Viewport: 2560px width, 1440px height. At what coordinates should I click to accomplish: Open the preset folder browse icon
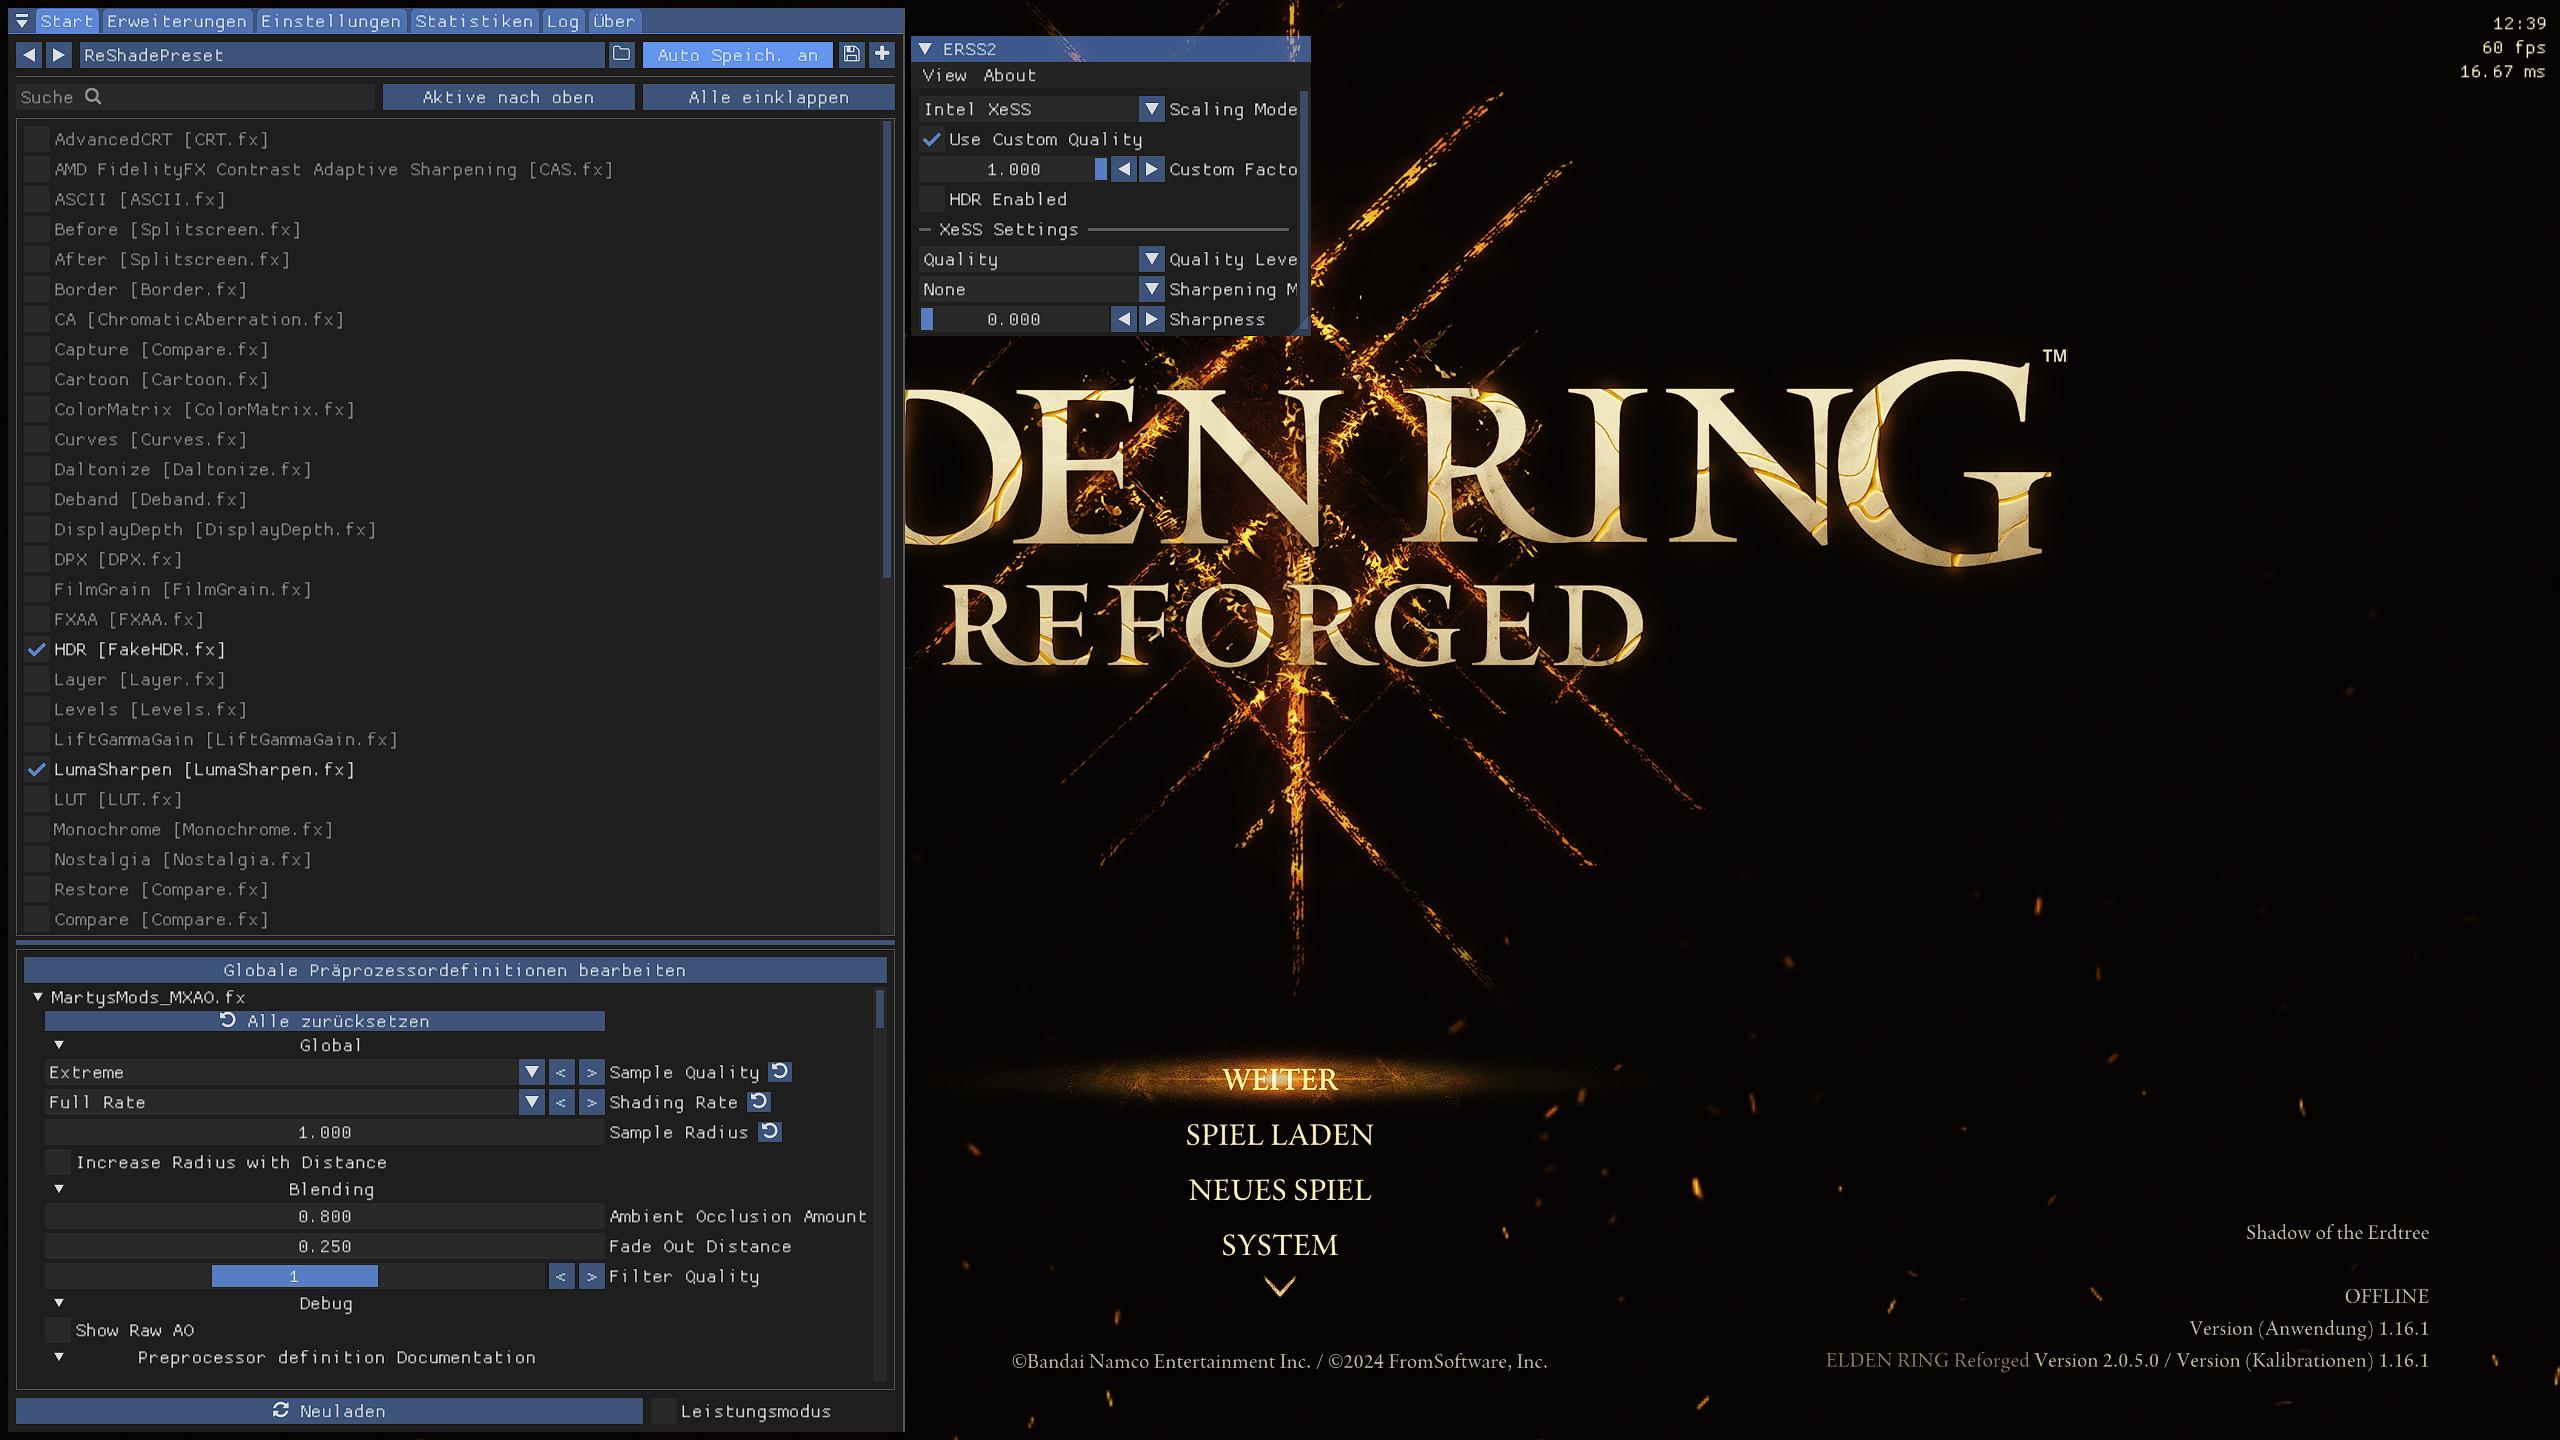click(621, 55)
